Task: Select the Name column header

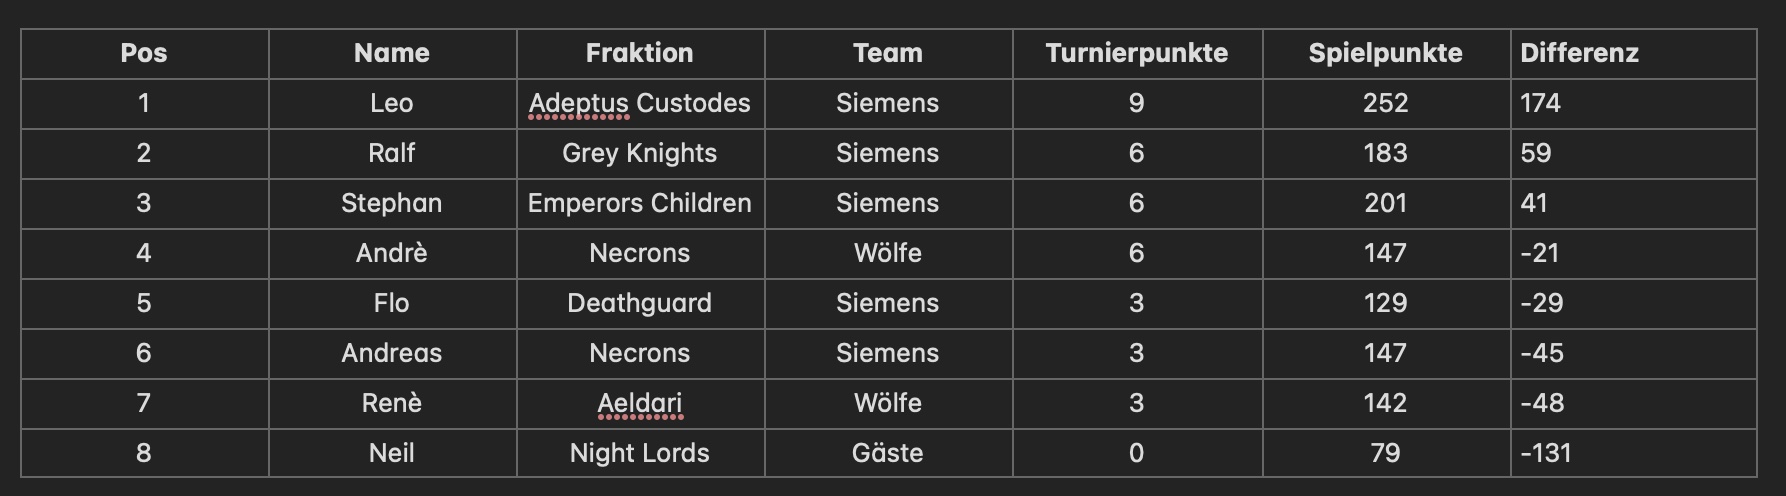Action: point(392,53)
